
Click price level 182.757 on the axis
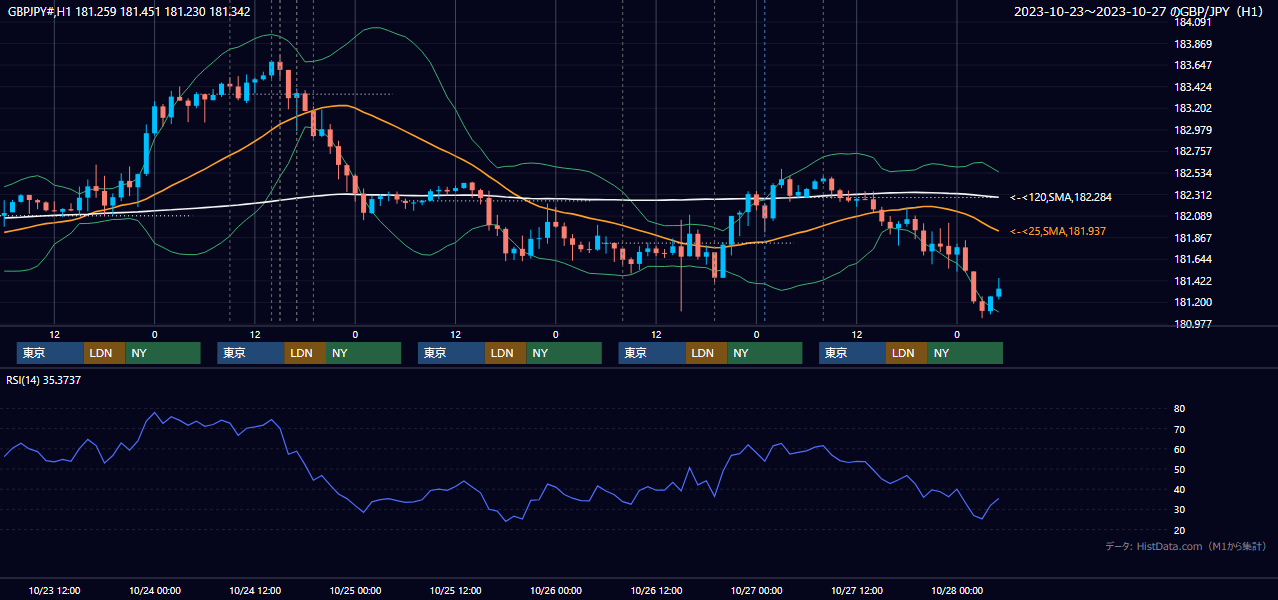click(1192, 152)
